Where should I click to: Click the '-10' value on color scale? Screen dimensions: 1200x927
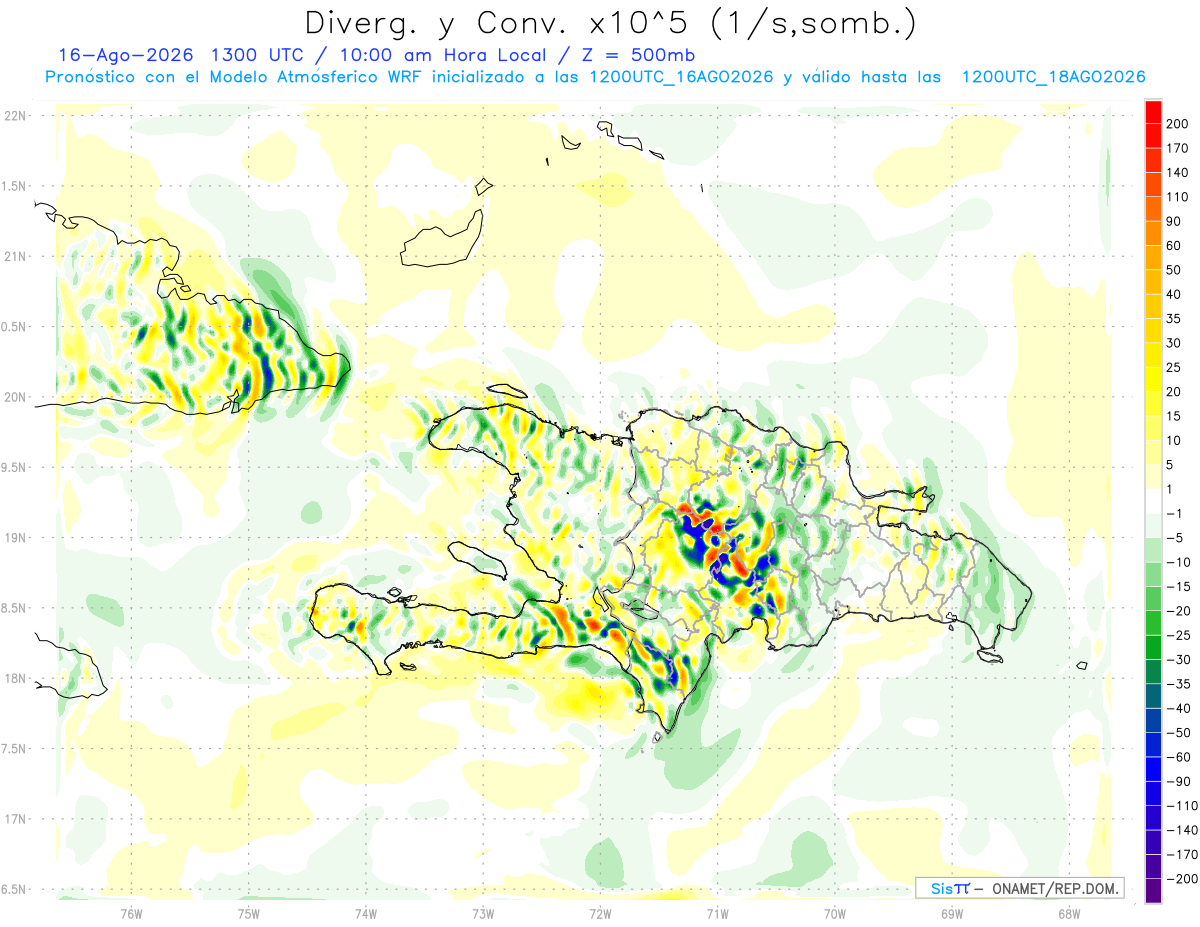coord(1177,562)
